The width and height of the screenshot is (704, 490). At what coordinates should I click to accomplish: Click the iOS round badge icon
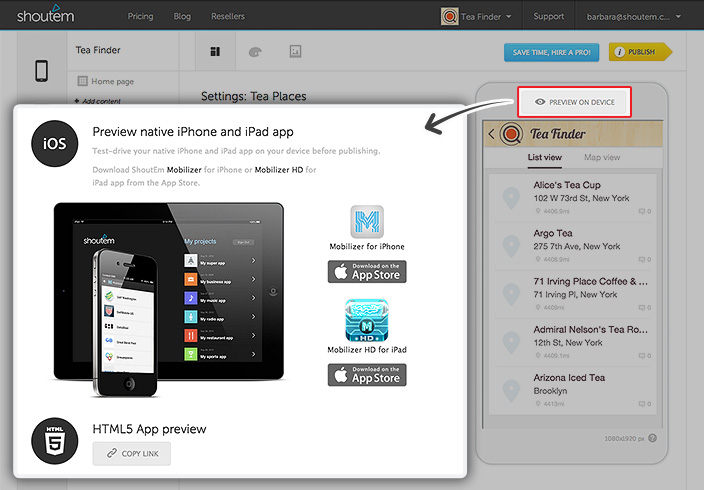[55, 143]
